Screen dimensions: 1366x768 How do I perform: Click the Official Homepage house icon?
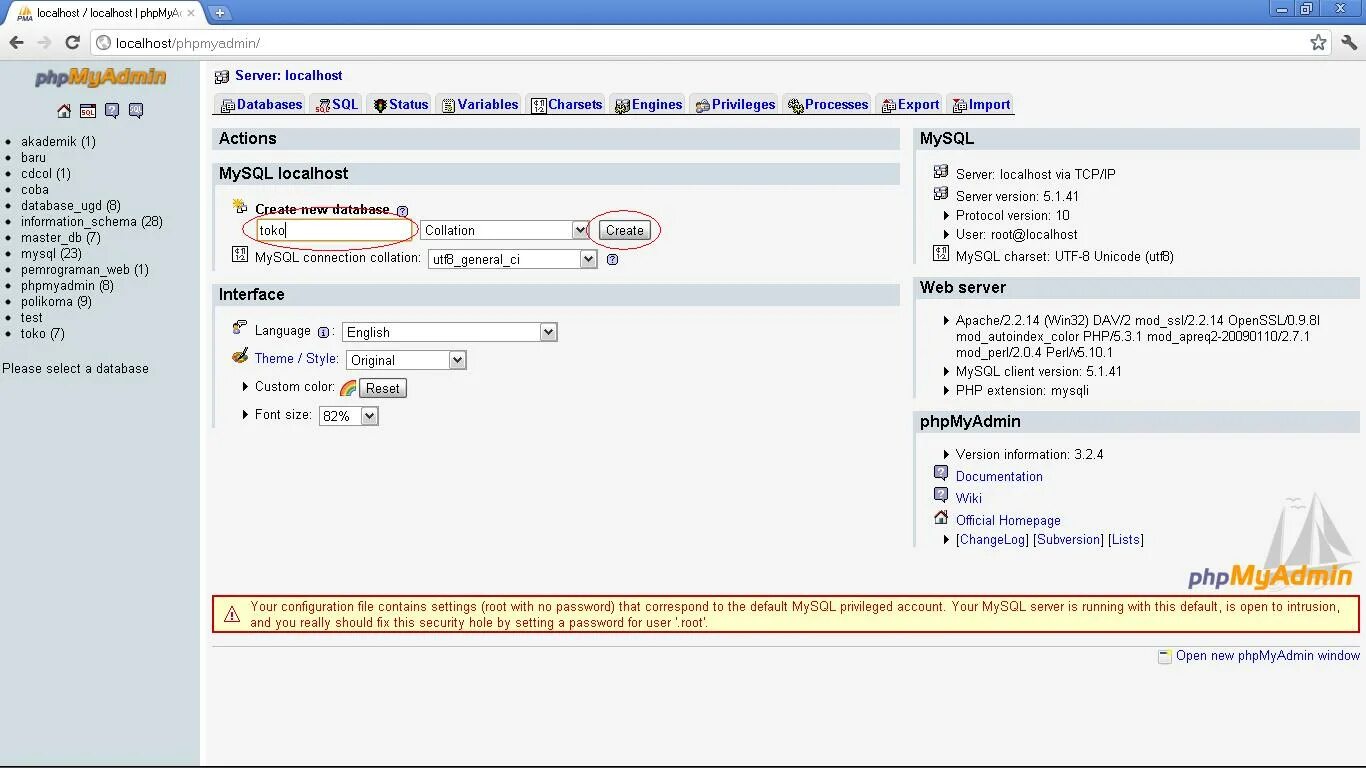(x=941, y=517)
